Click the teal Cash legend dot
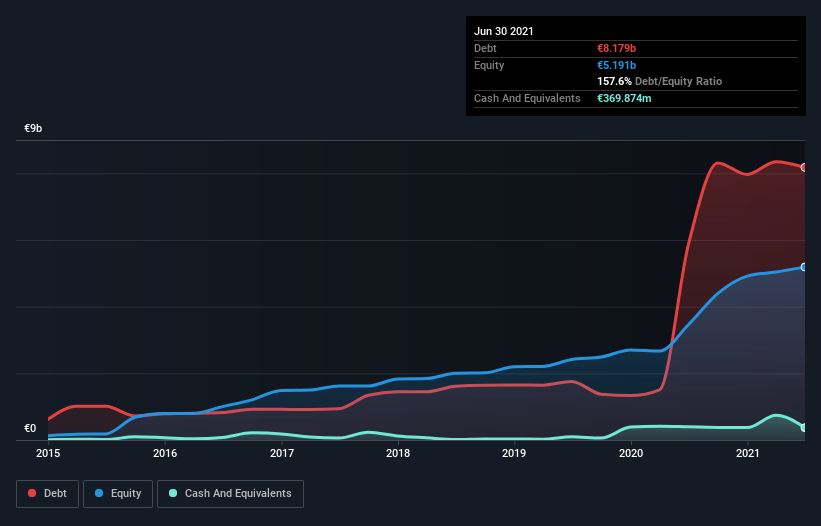Screen dimensions: 821x526 click(173, 493)
